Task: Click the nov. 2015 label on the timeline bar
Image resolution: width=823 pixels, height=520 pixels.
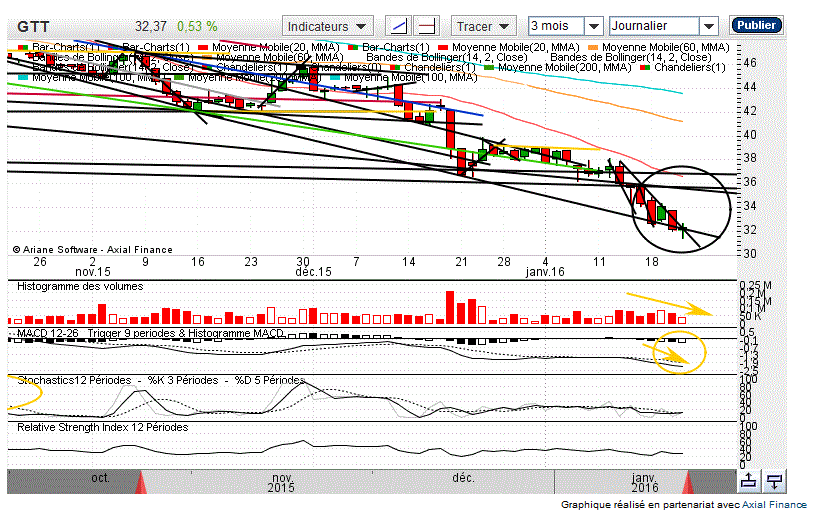Action: pos(281,483)
